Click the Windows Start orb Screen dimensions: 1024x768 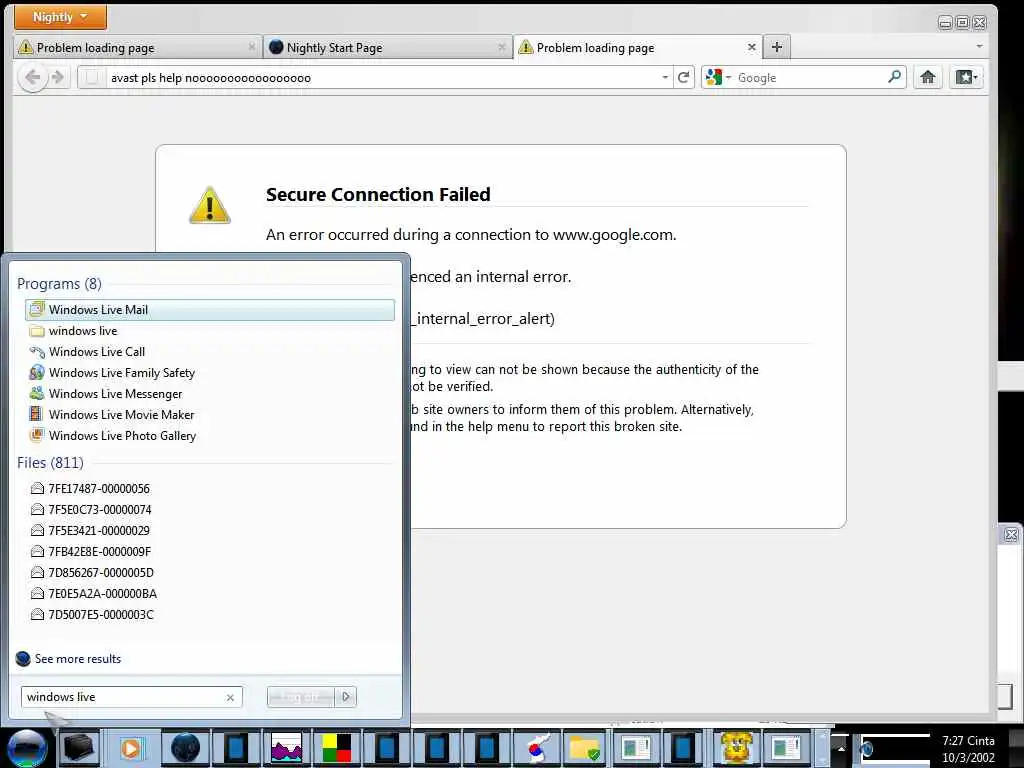click(x=27, y=748)
